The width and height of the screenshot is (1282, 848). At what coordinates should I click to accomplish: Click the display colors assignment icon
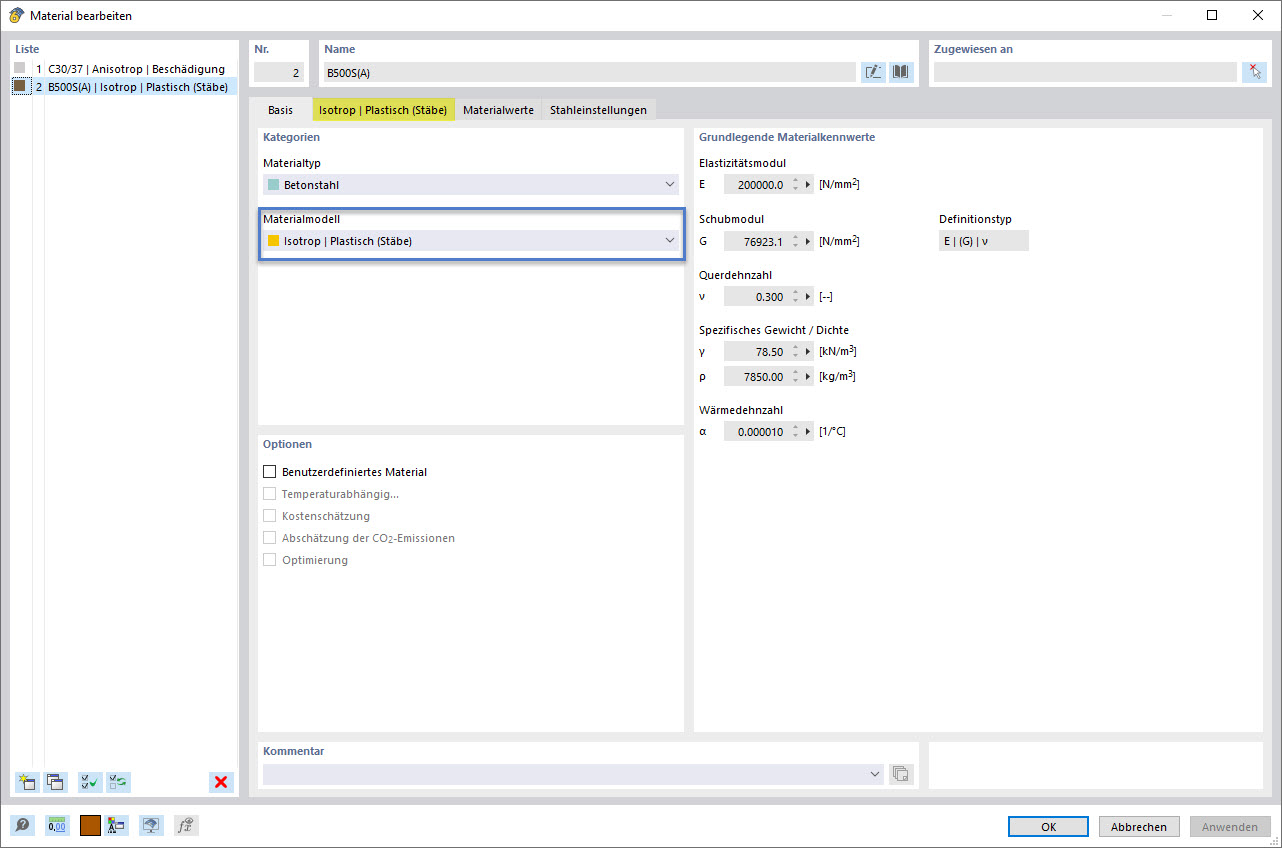117,826
